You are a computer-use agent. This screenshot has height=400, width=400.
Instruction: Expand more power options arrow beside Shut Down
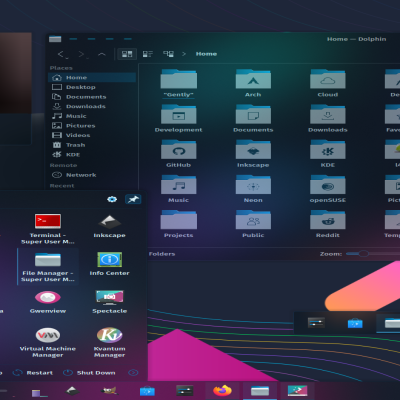pos(133,373)
